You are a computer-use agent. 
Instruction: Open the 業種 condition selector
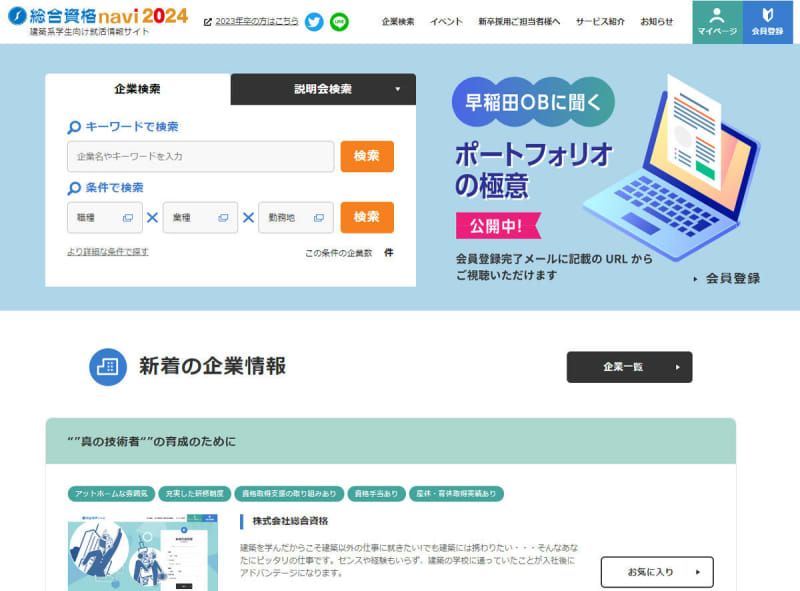tap(200, 218)
